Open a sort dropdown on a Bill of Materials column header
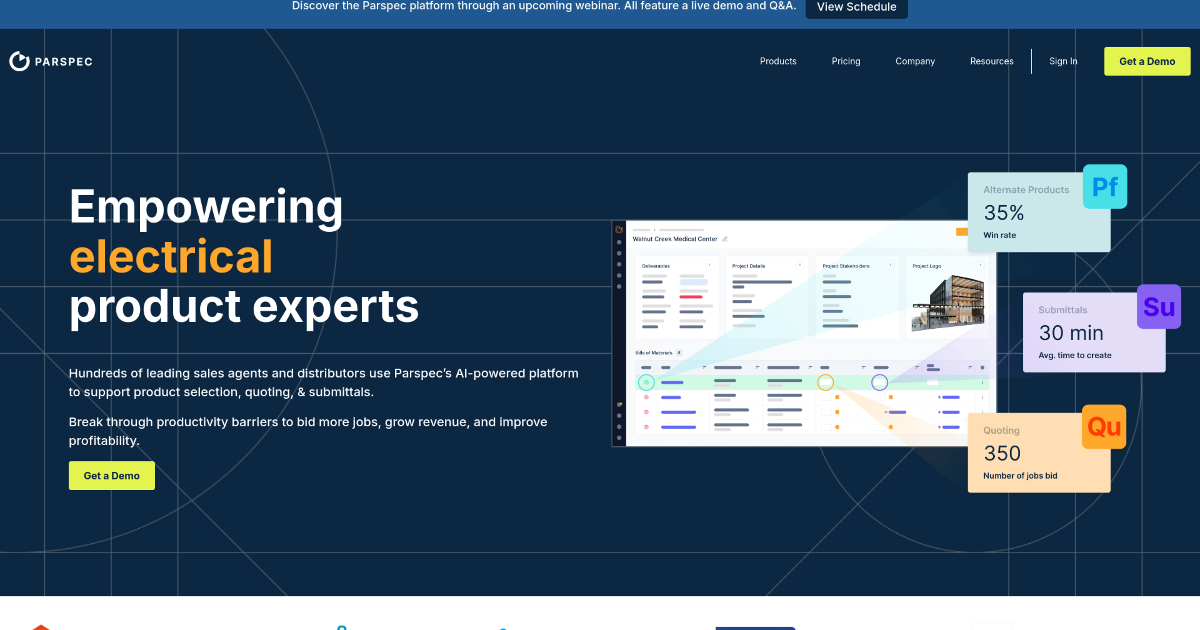Viewport: 1200px width, 630px height. tap(704, 367)
